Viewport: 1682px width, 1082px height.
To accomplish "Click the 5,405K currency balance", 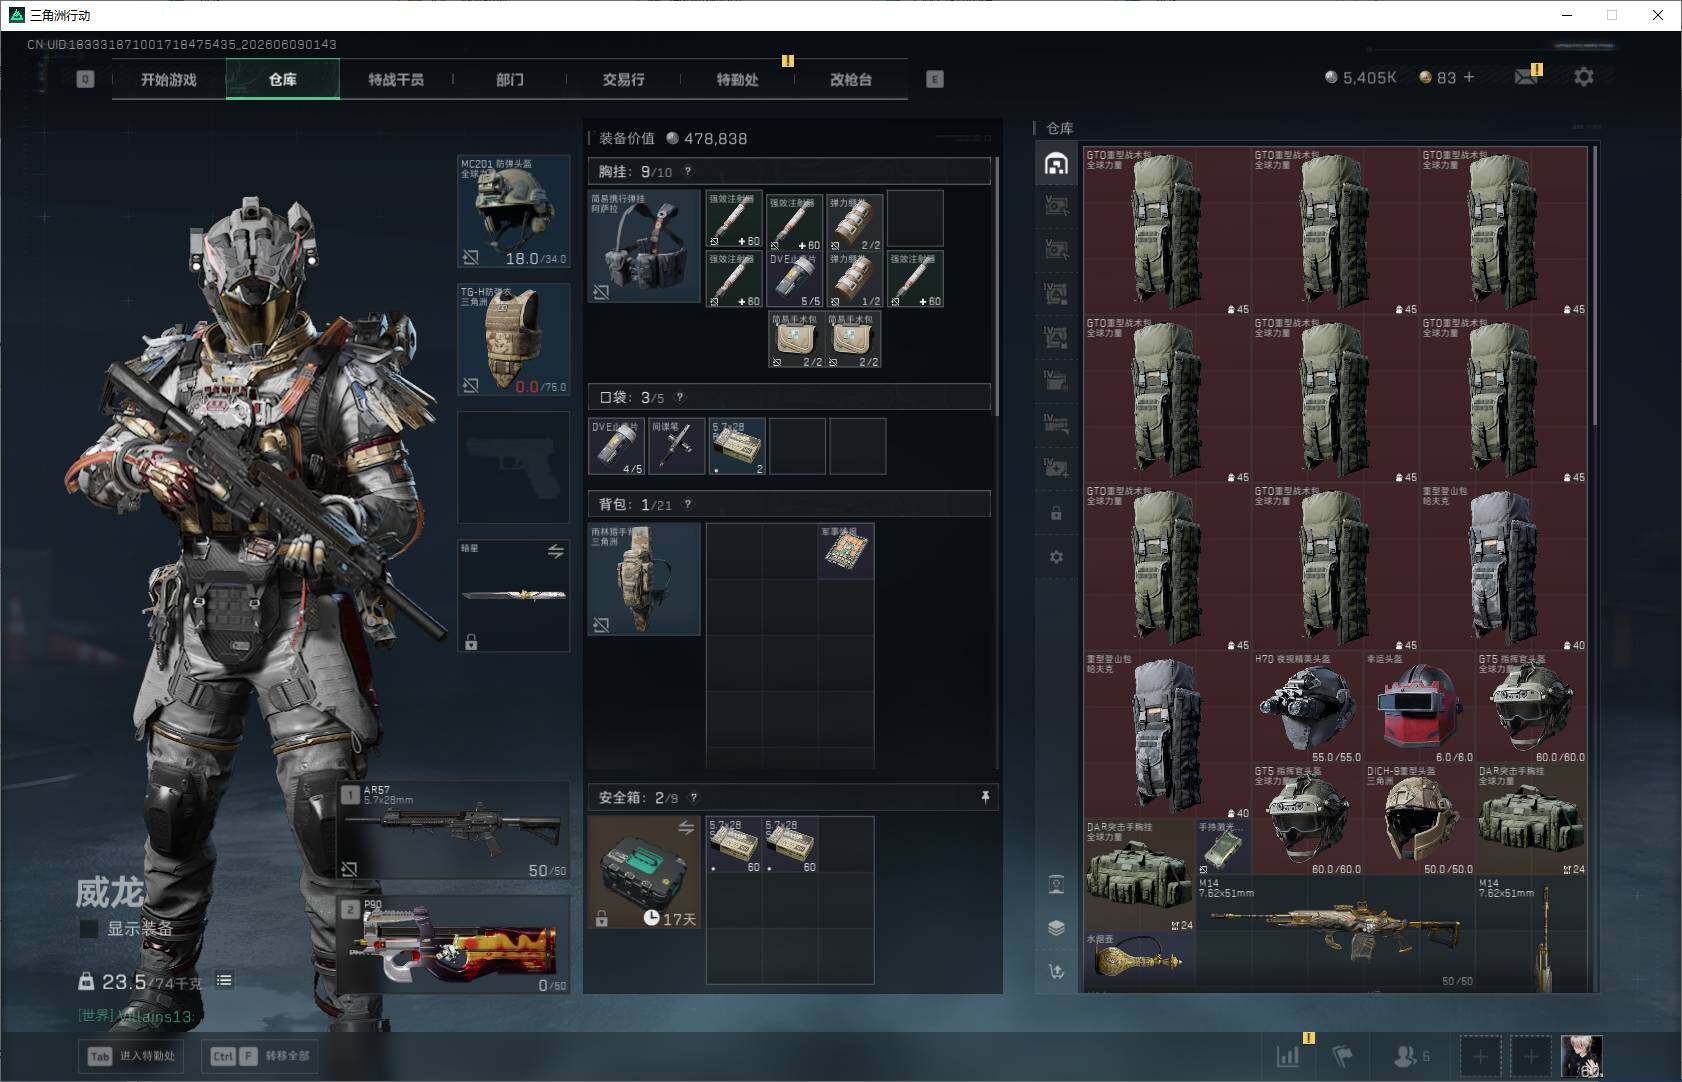I will (1360, 77).
